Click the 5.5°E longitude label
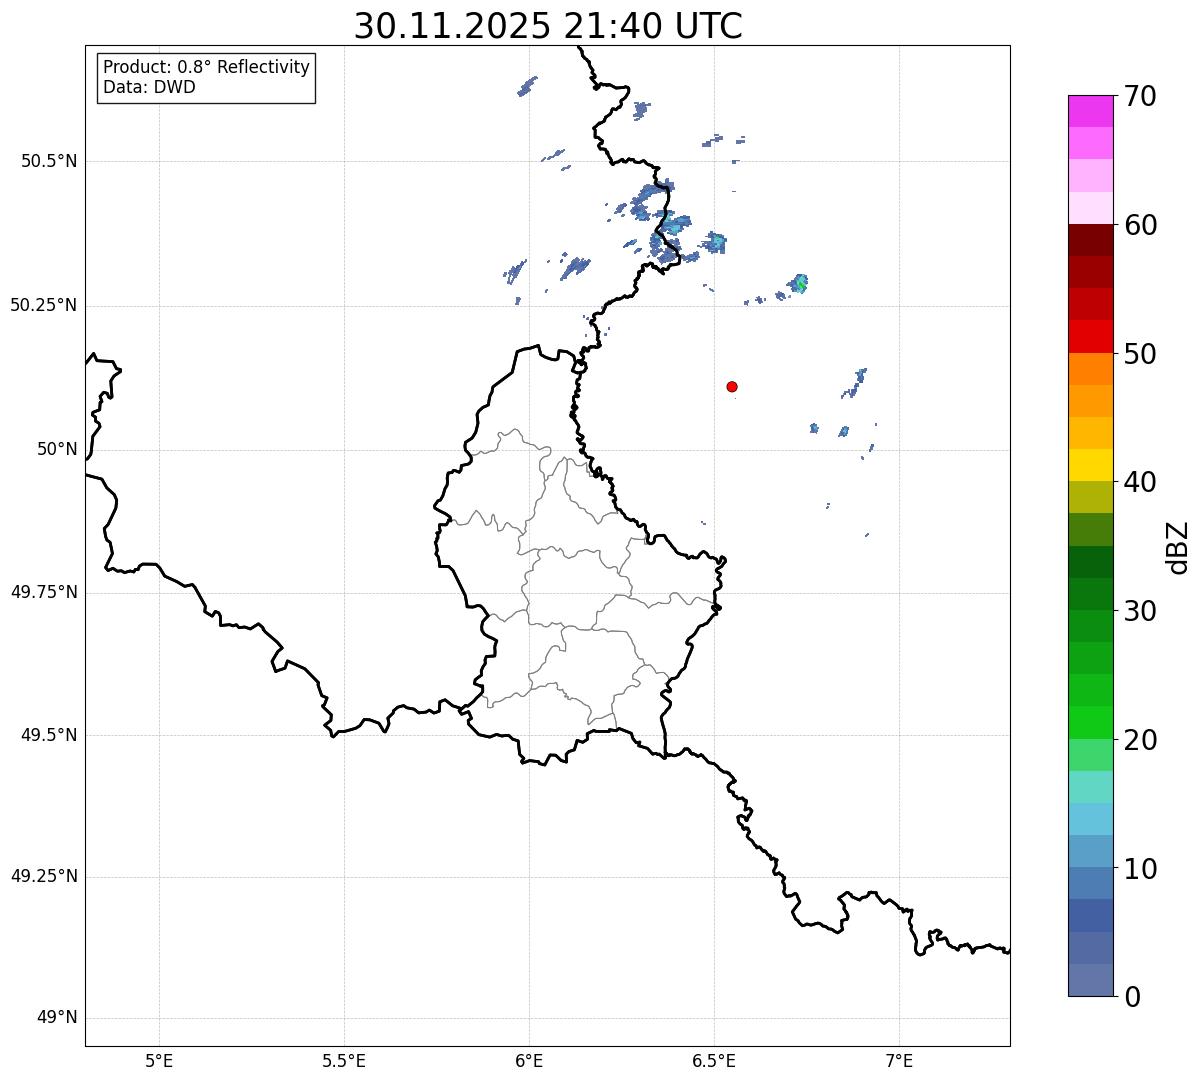 (344, 1061)
